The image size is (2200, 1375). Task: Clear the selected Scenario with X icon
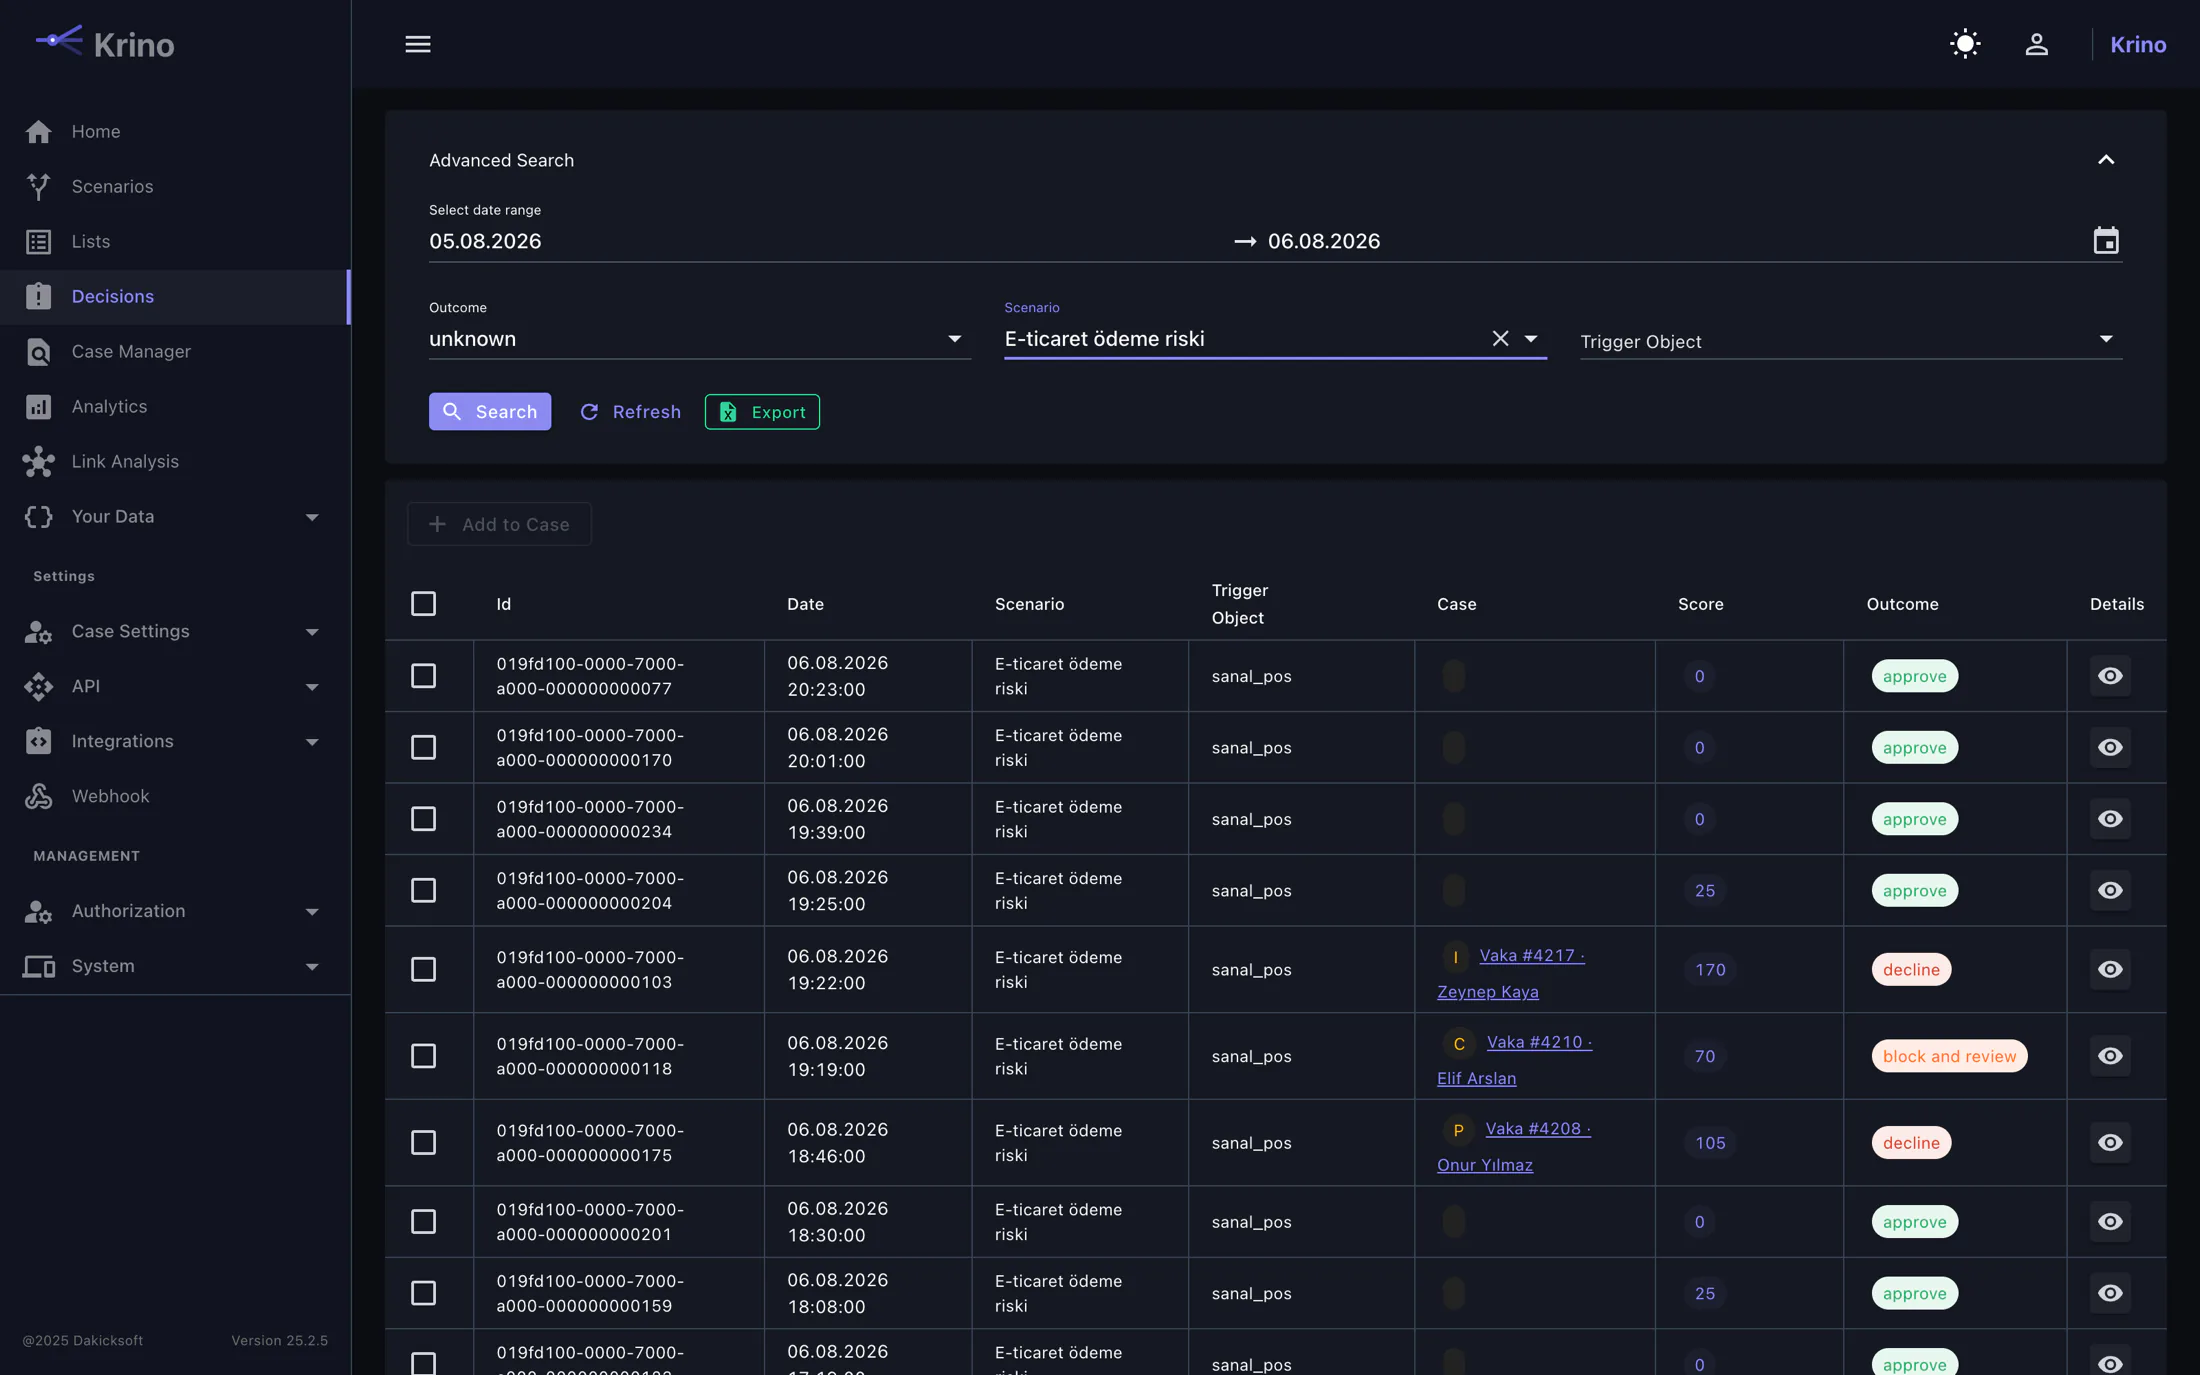pyautogui.click(x=1500, y=339)
